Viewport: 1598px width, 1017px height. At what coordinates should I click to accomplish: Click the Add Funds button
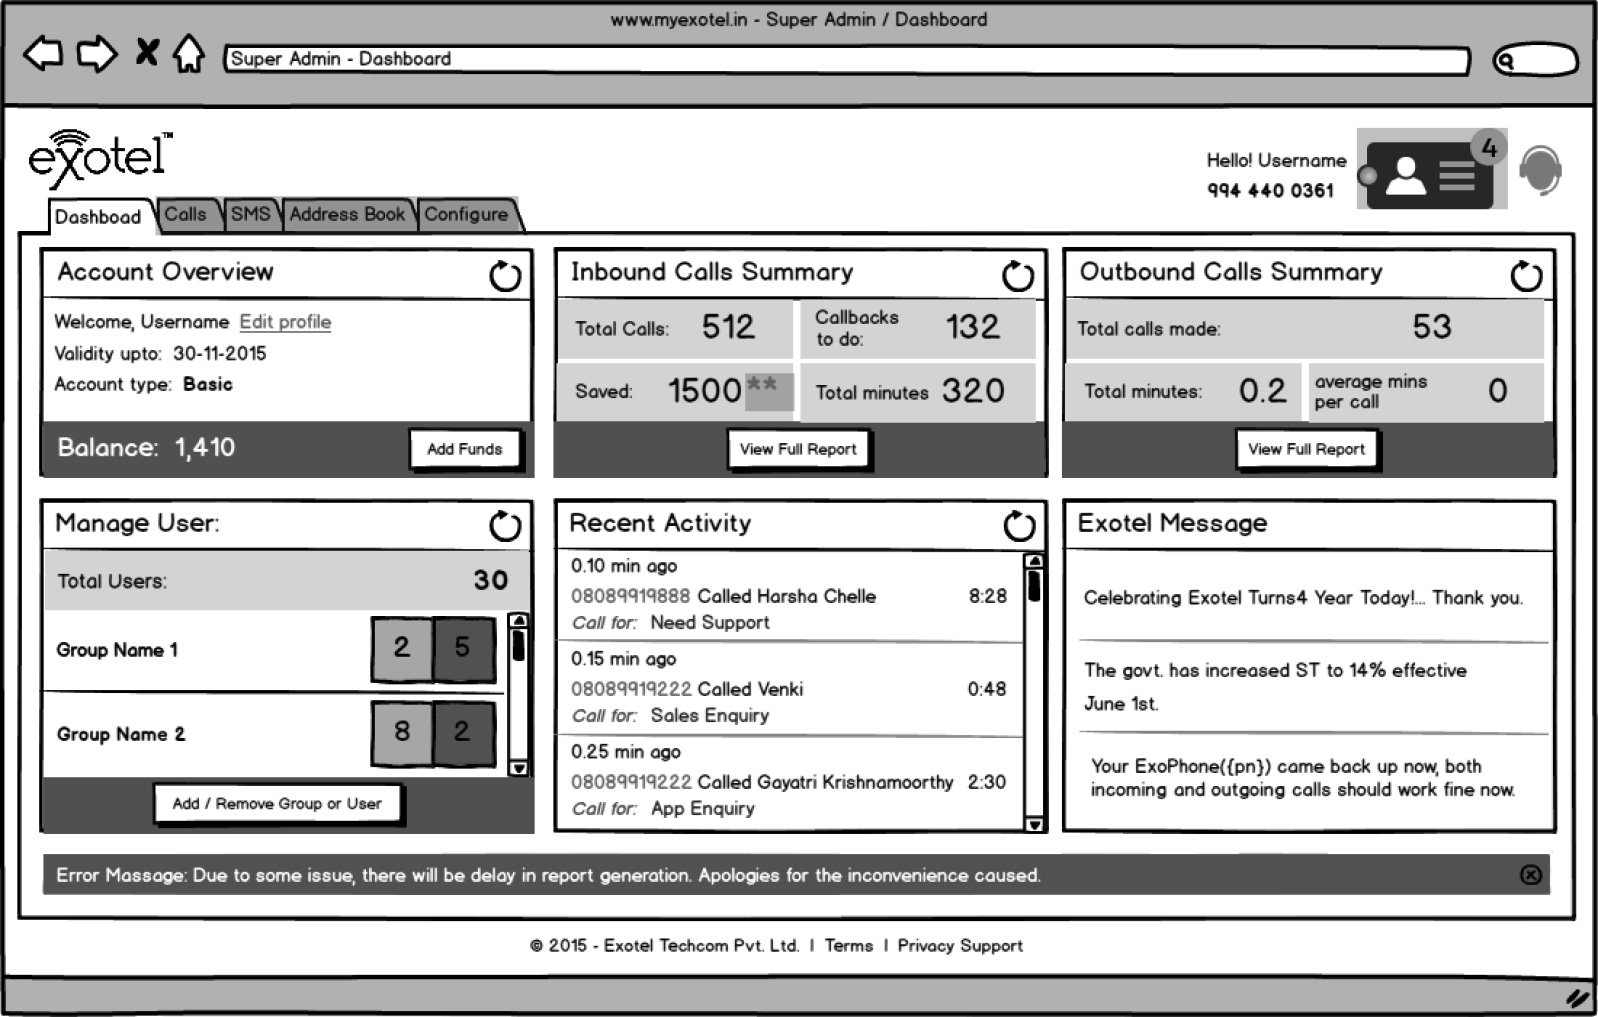pyautogui.click(x=465, y=449)
